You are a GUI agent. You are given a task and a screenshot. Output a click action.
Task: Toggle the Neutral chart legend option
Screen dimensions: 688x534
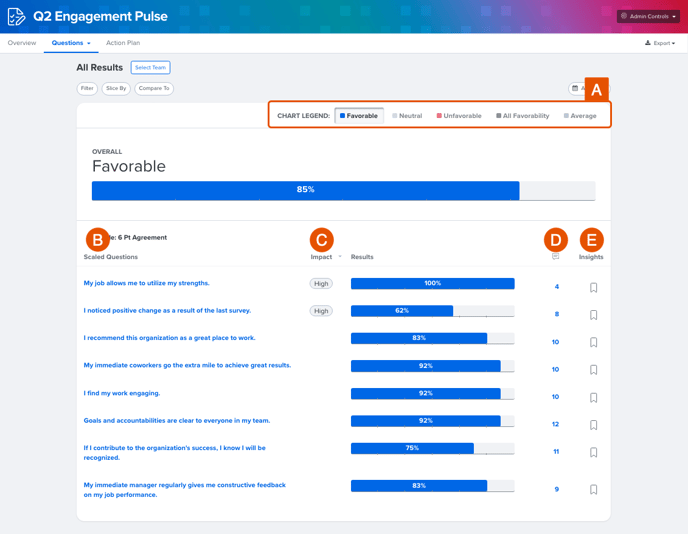(x=407, y=116)
